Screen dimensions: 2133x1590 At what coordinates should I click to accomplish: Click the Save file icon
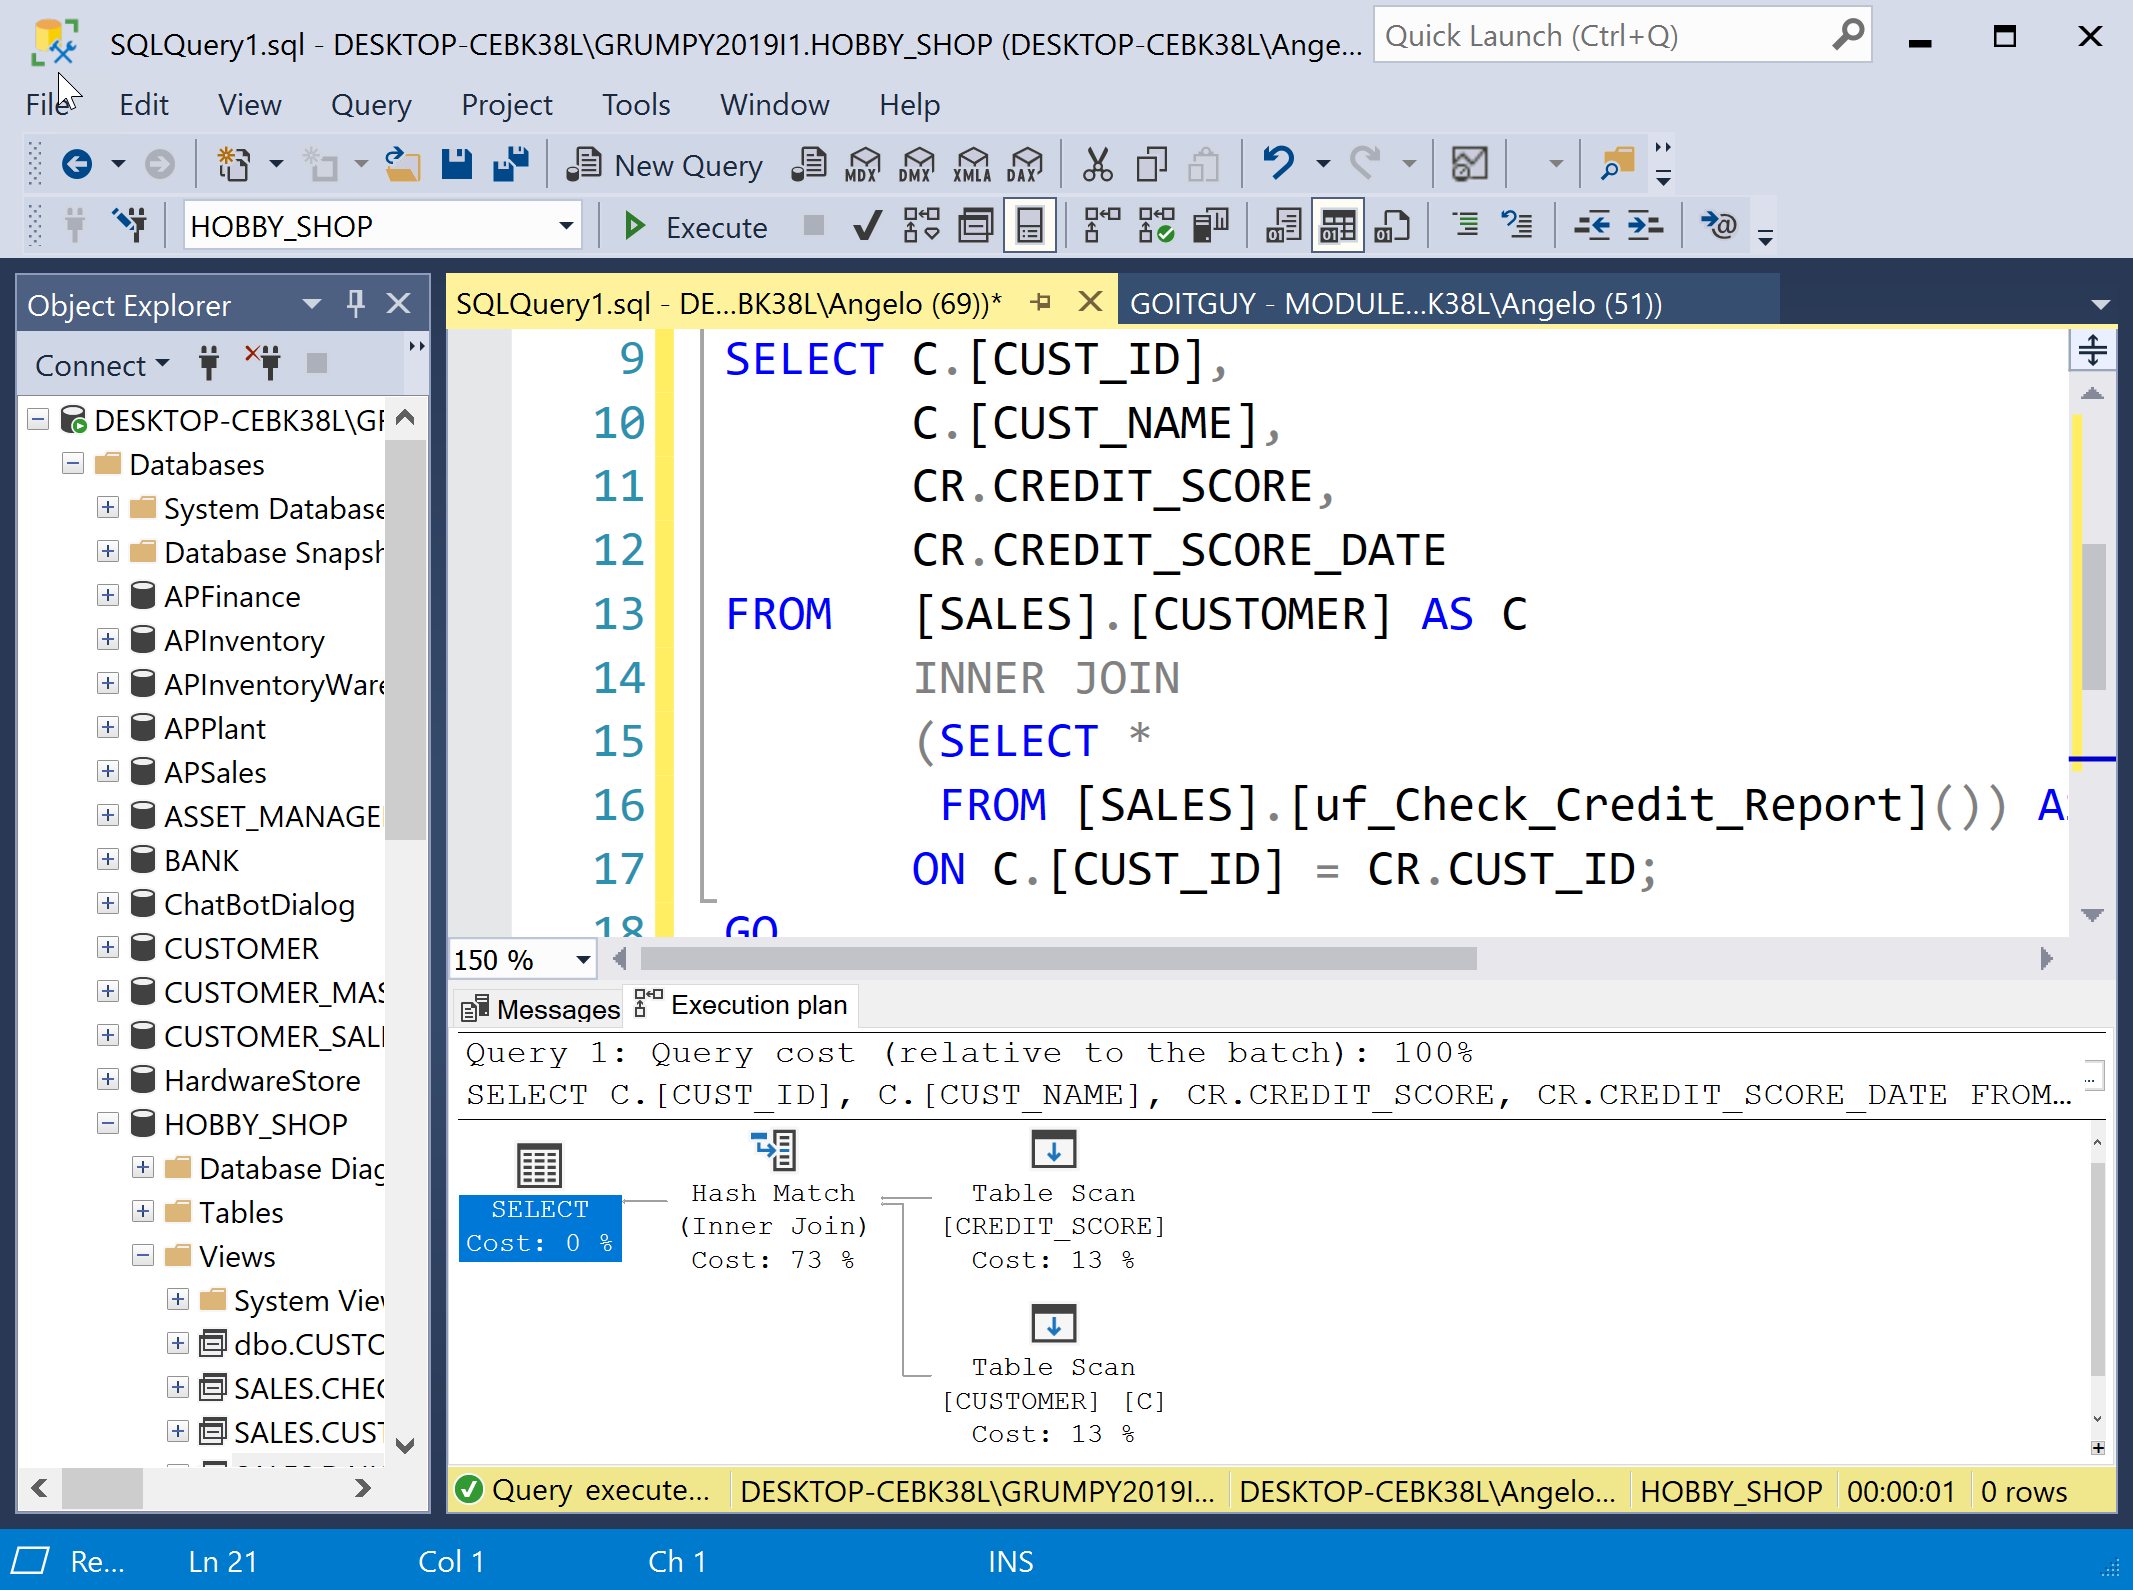[457, 164]
